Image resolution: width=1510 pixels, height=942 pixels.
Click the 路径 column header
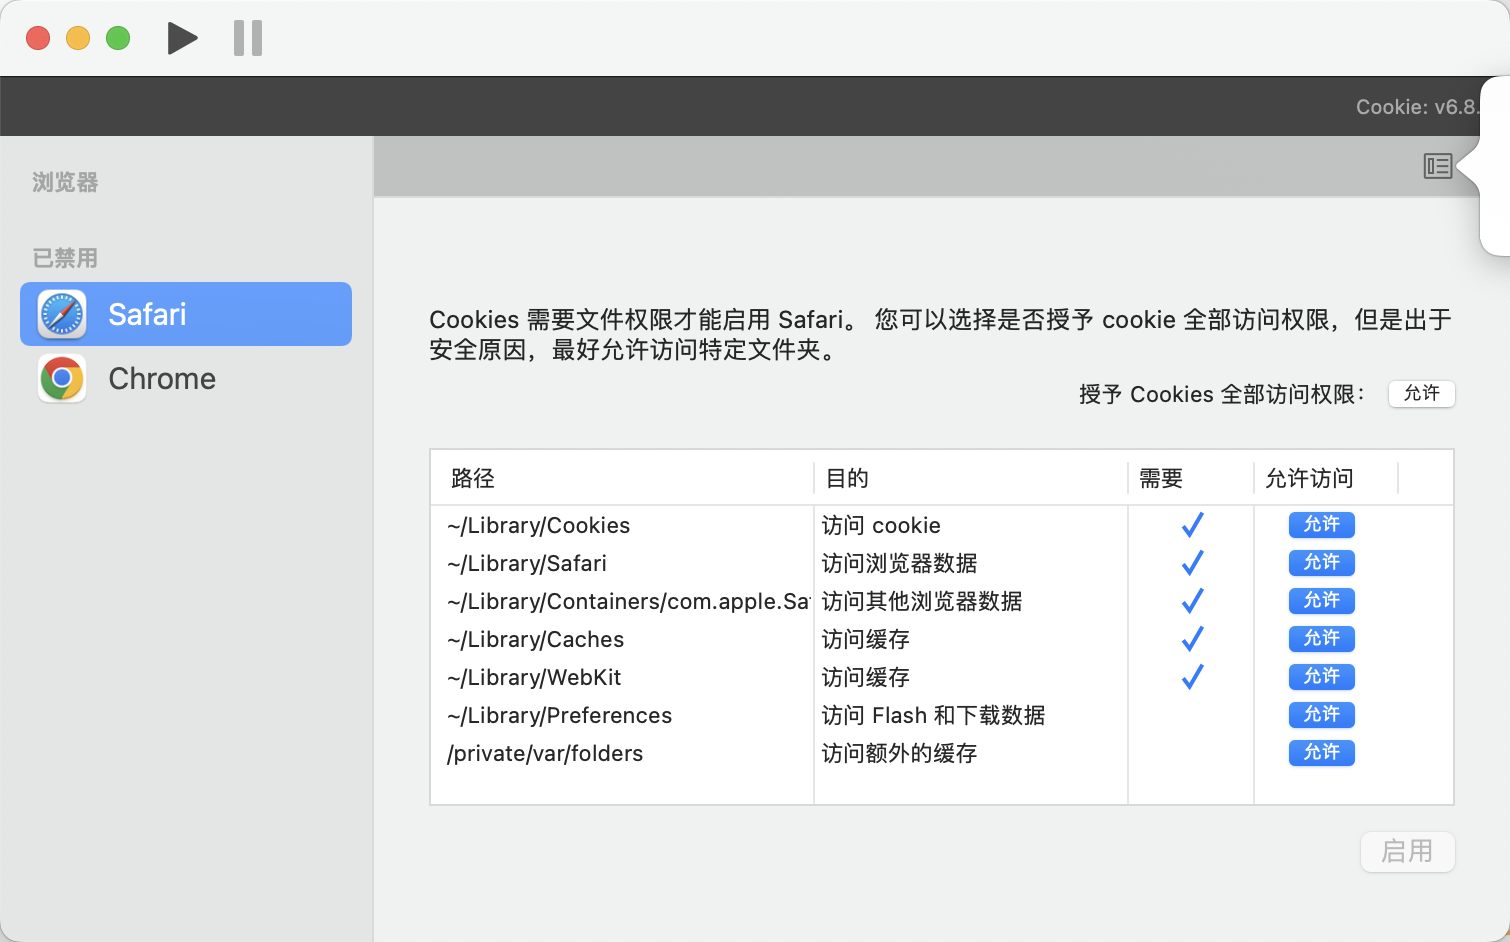tap(622, 478)
